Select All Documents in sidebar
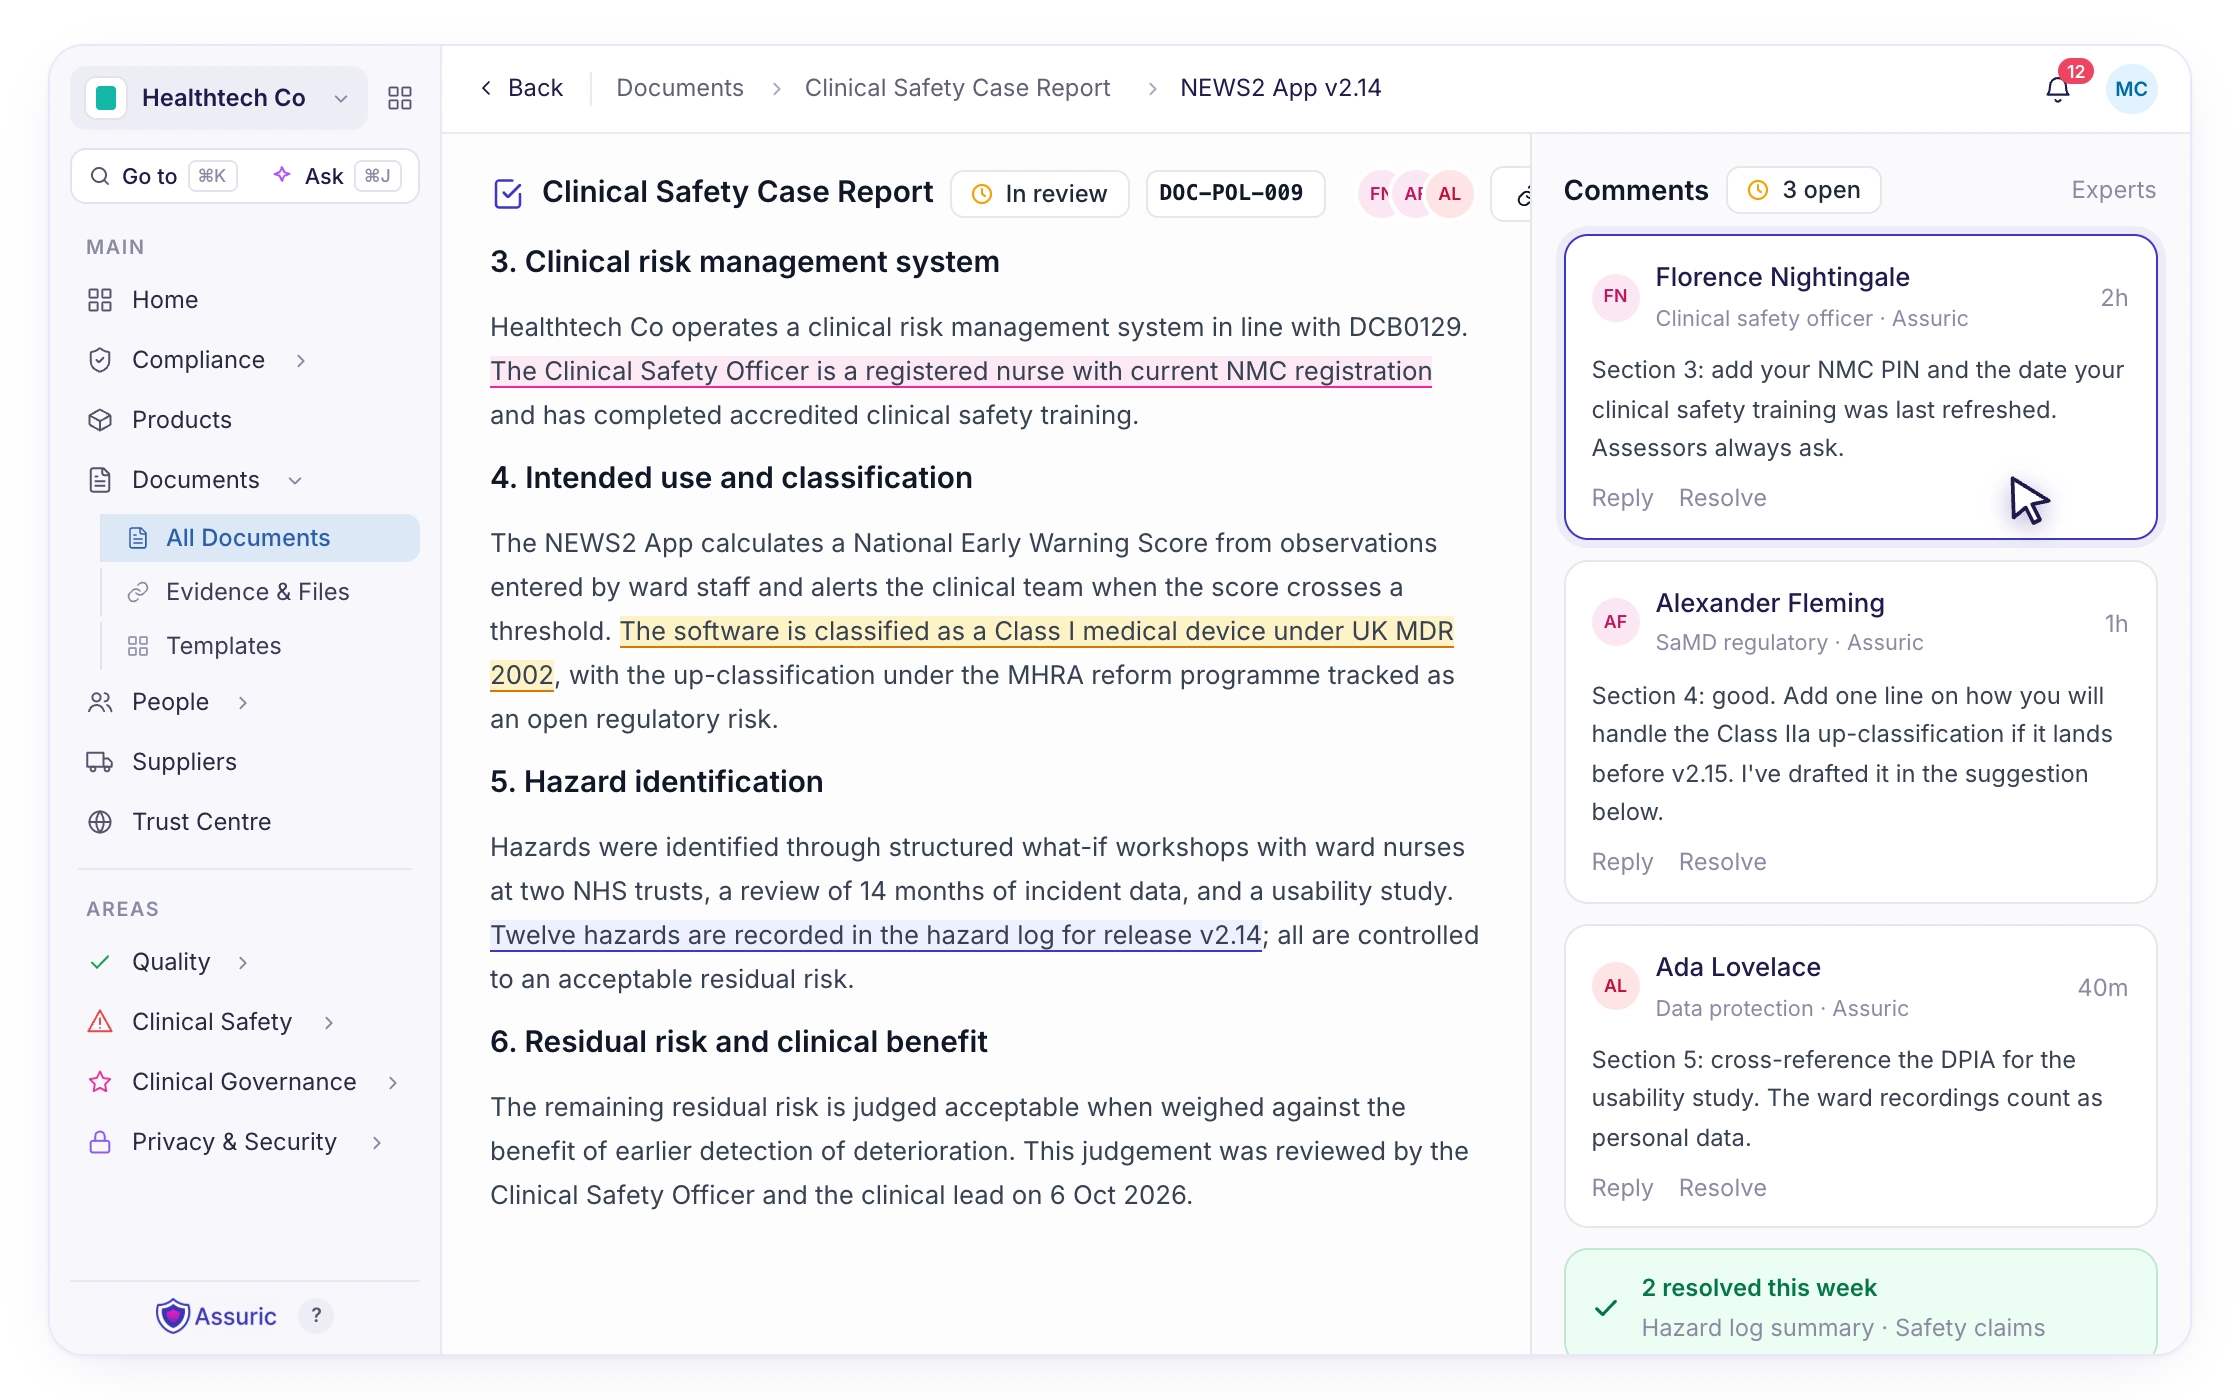Viewport: 2240px width, 1400px height. click(x=260, y=538)
